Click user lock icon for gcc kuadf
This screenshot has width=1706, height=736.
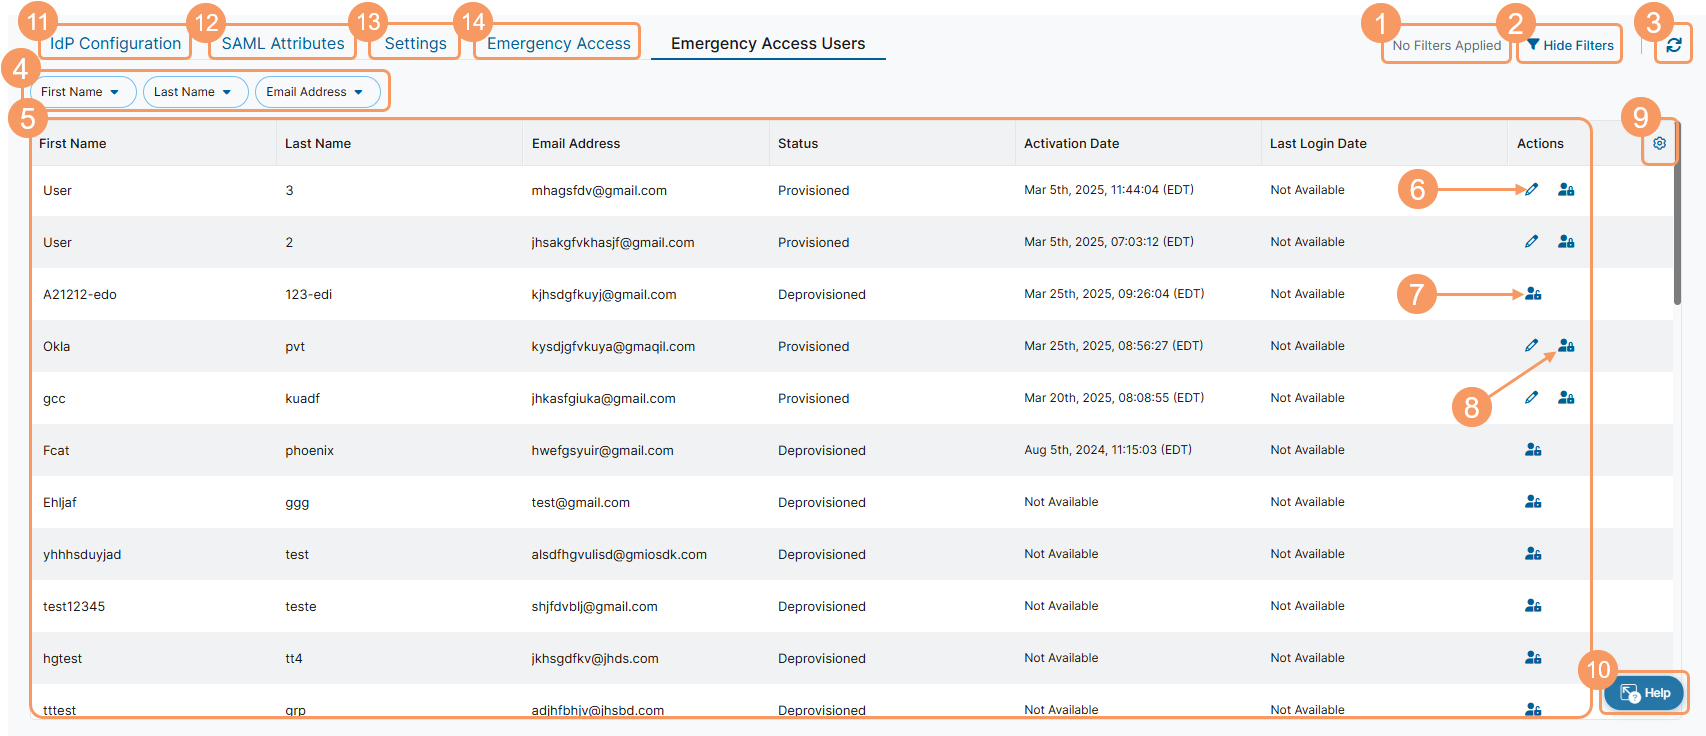(x=1566, y=398)
